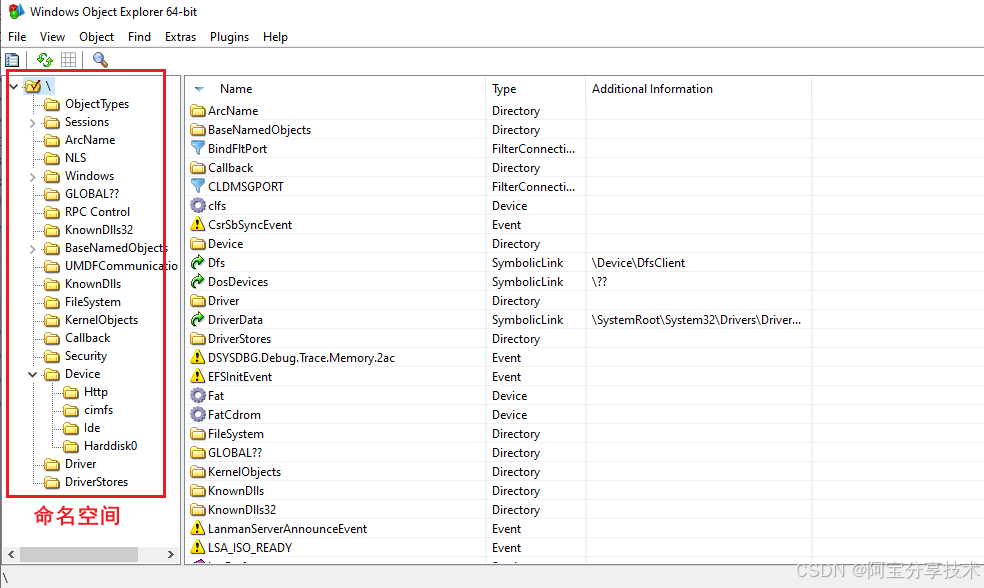Screen dimensions: 984x588
Task: Click the FatCdrom device gear icon
Action: [x=198, y=414]
